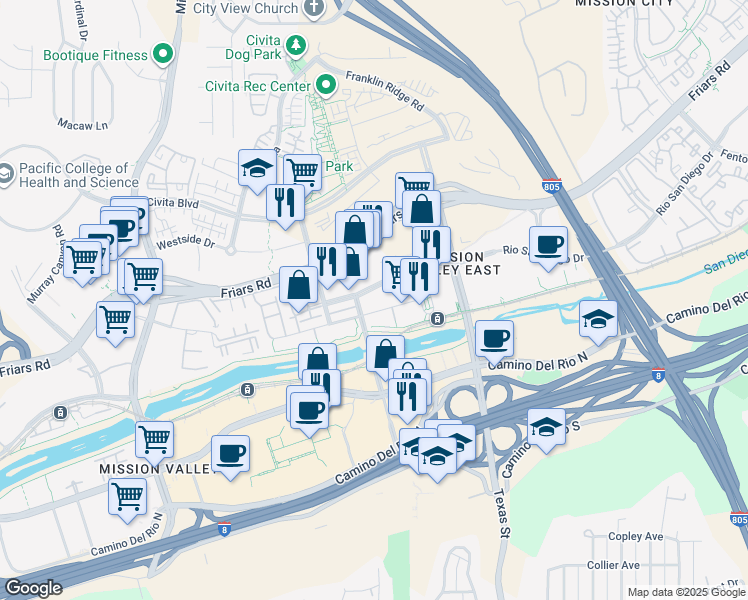The width and height of the screenshot is (748, 600).
Task: Select the coffee marker near Rio San Diego Dr
Action: point(549,248)
